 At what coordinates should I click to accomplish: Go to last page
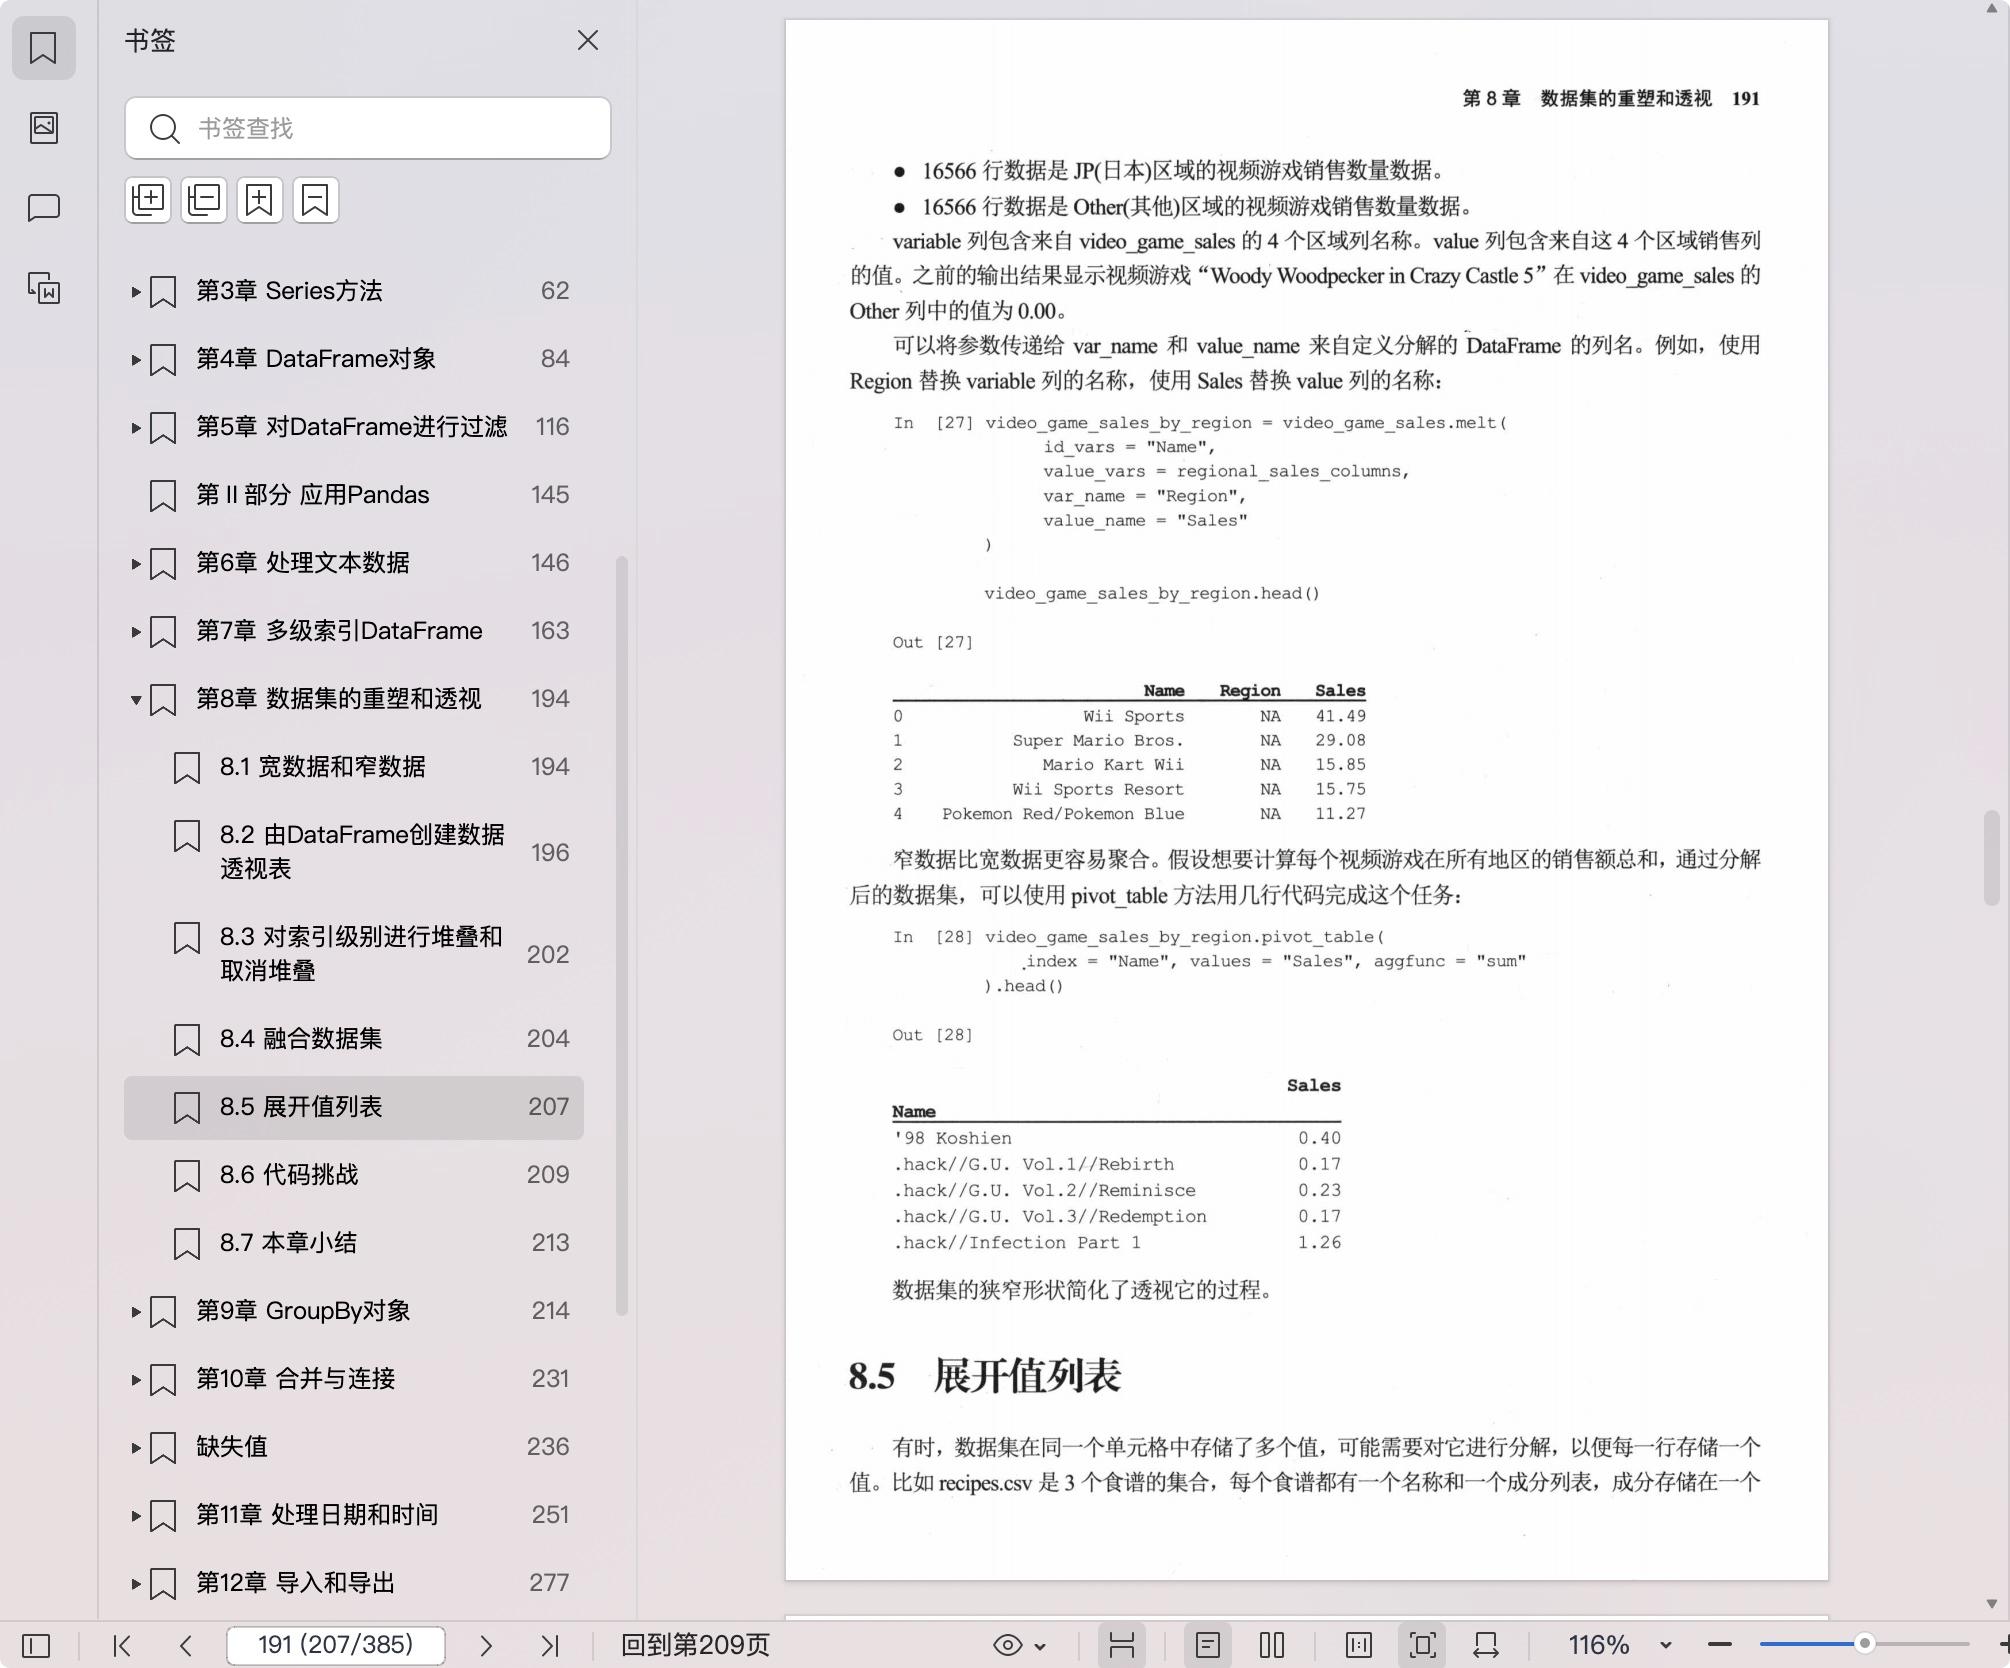pos(550,1645)
